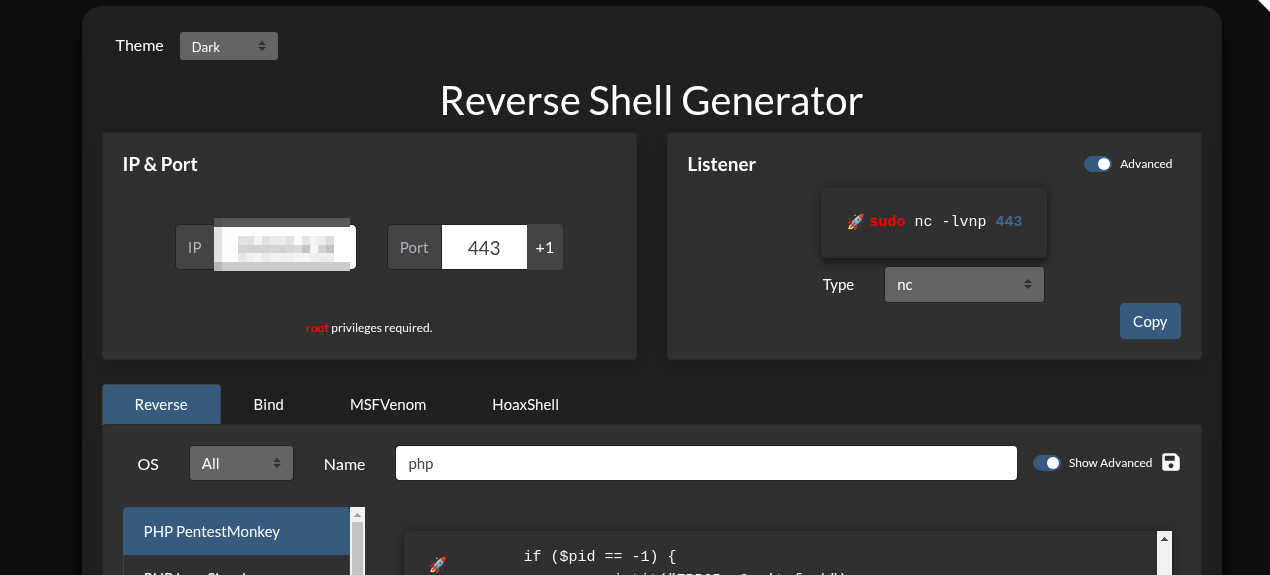Select PHP PentestMonkey in the shell list
This screenshot has height=575, width=1270.
point(236,532)
